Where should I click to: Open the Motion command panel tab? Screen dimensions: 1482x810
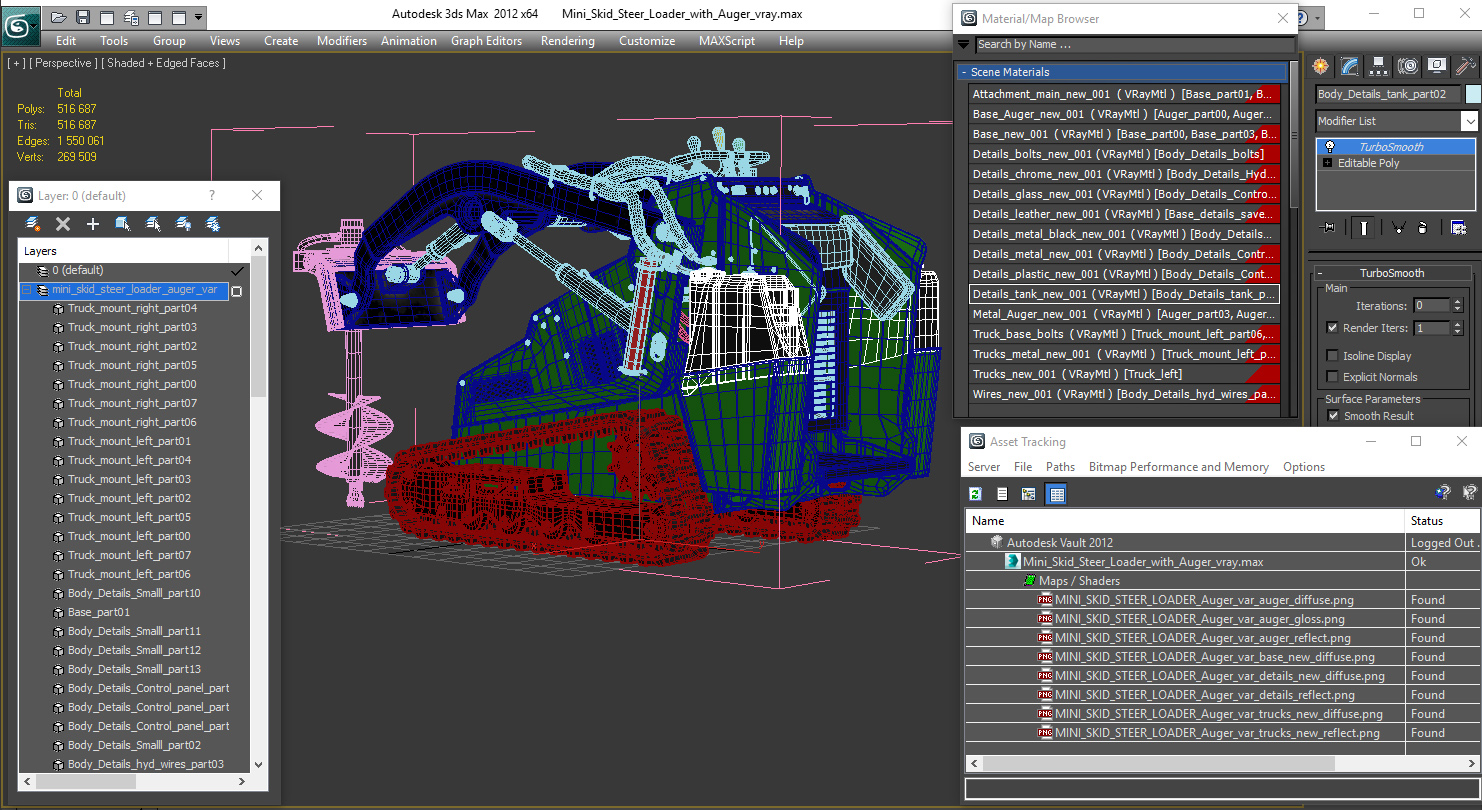click(1408, 66)
